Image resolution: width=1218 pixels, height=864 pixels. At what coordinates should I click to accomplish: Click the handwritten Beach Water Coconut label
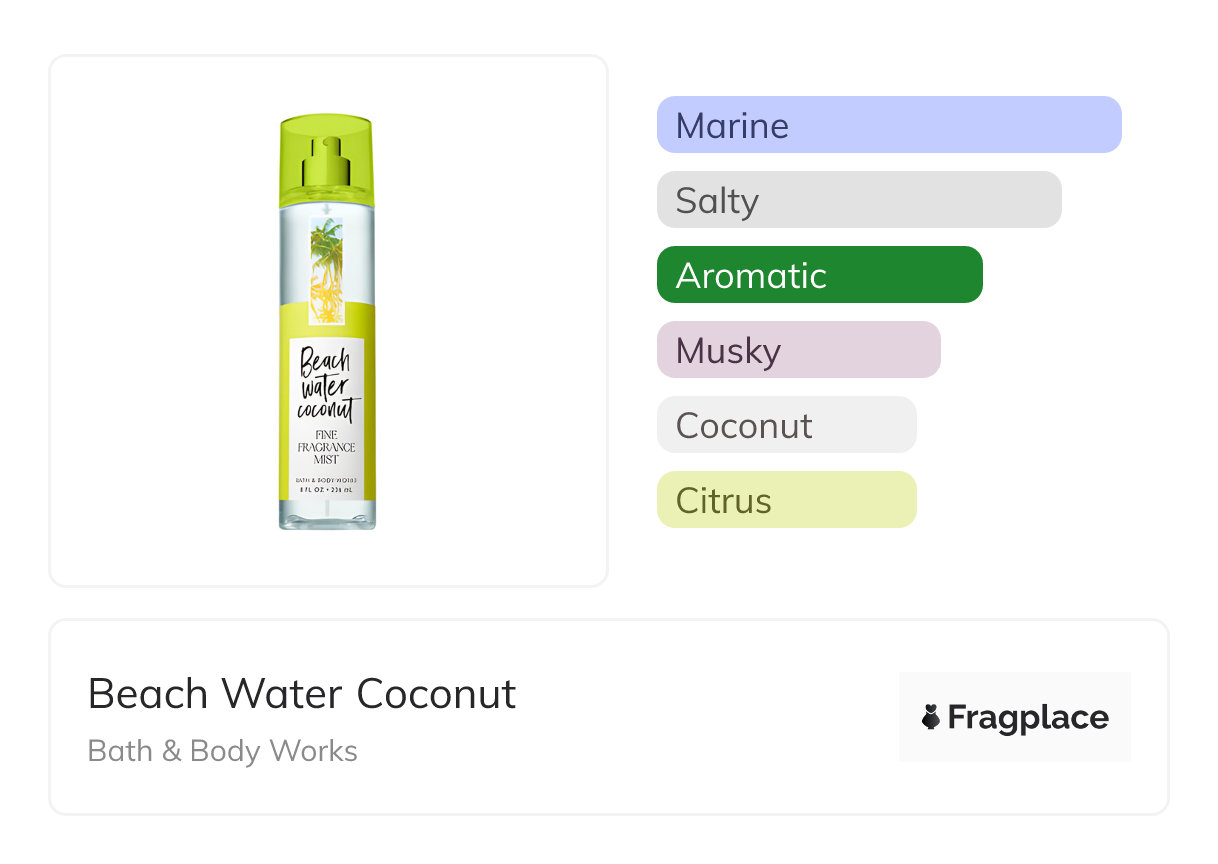(x=326, y=385)
